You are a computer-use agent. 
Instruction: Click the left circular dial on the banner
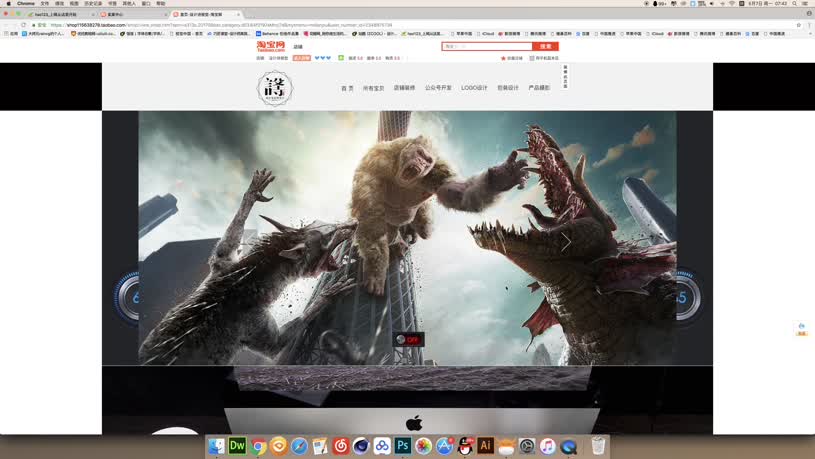point(127,298)
